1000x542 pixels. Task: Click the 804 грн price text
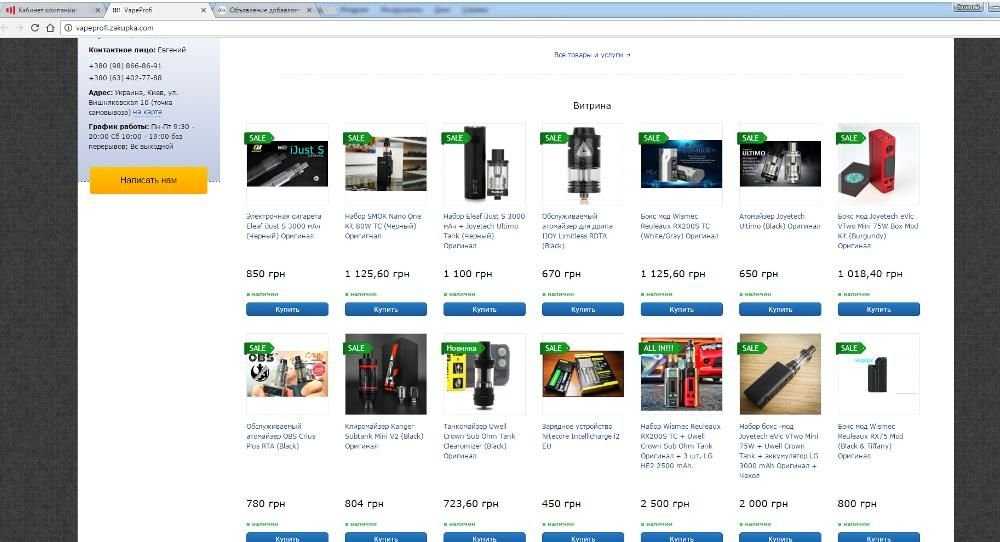tap(364, 504)
